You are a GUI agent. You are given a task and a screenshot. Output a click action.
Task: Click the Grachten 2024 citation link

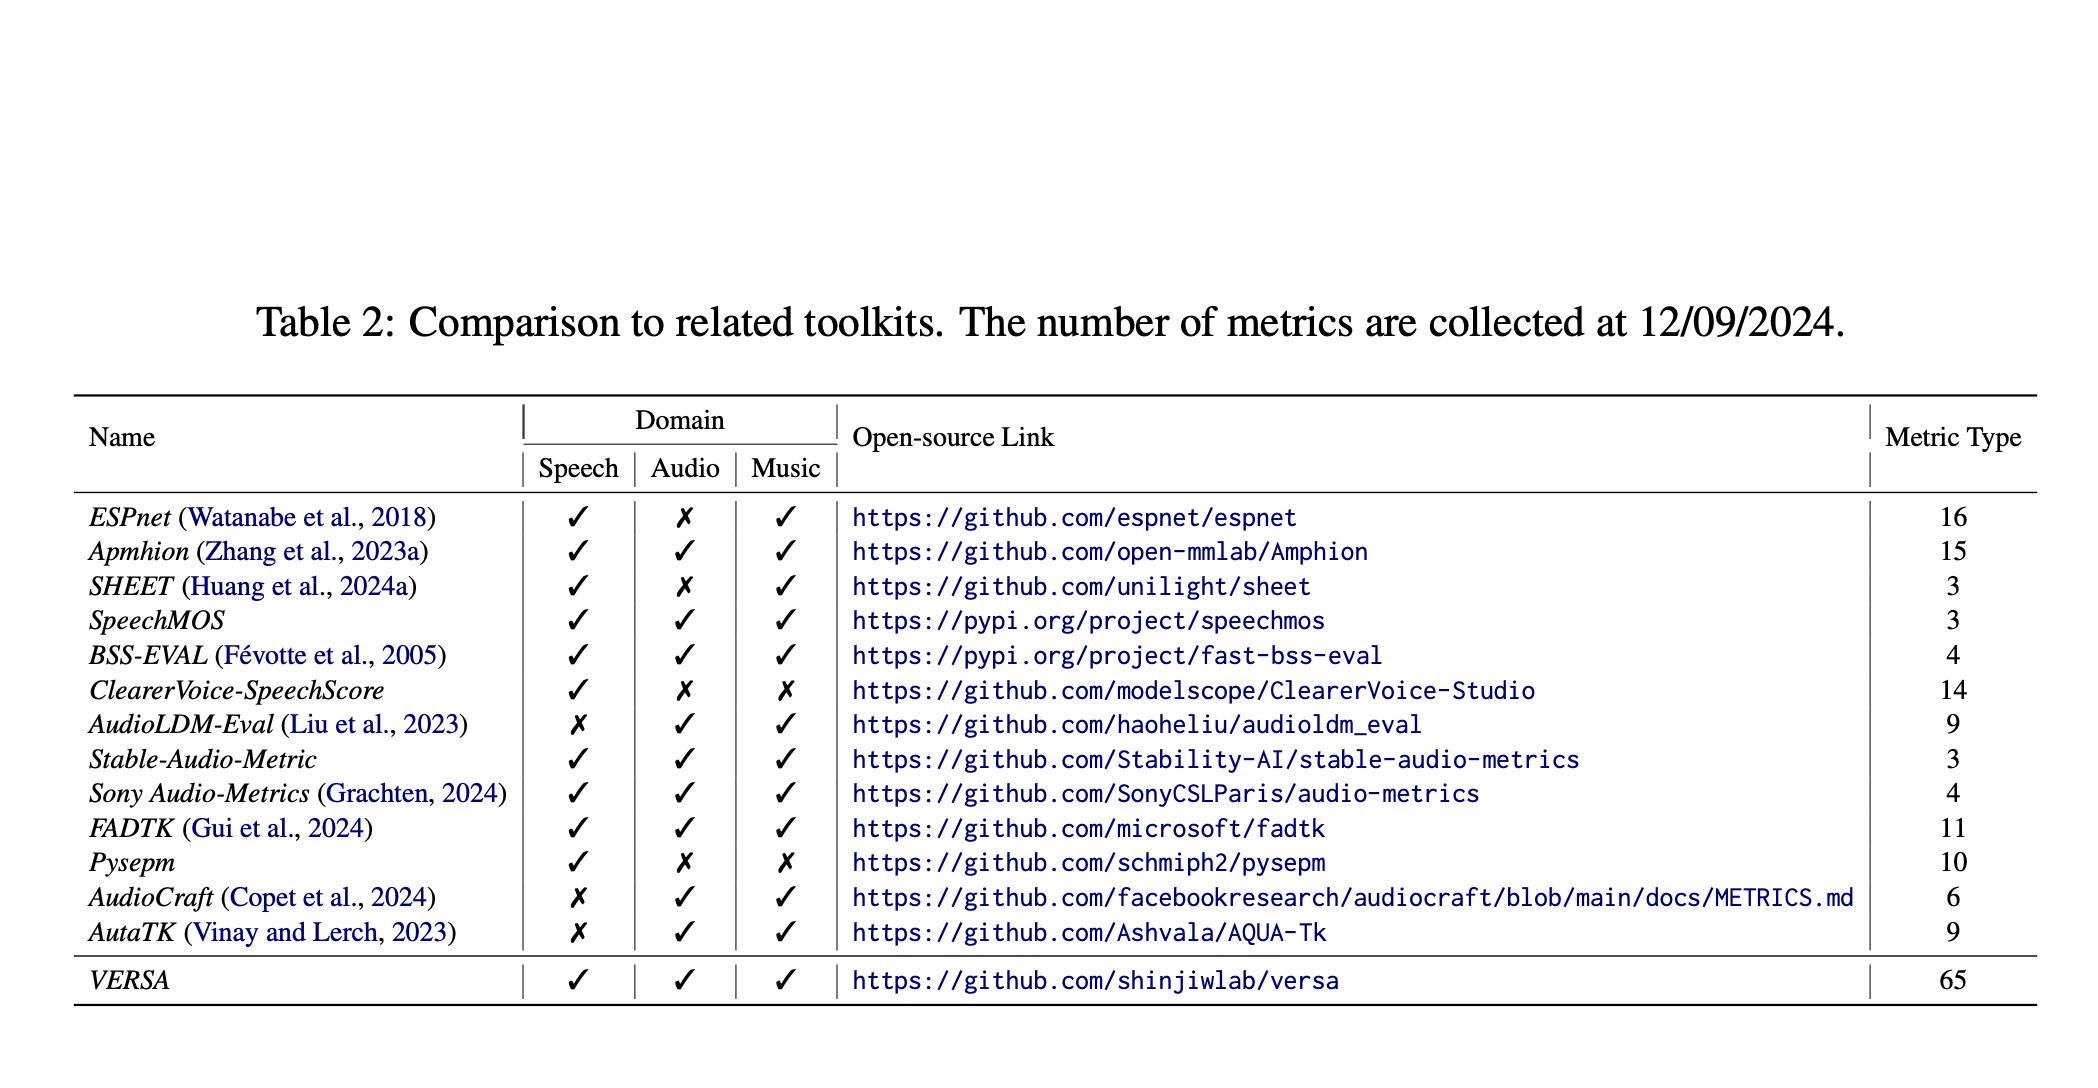(x=411, y=794)
